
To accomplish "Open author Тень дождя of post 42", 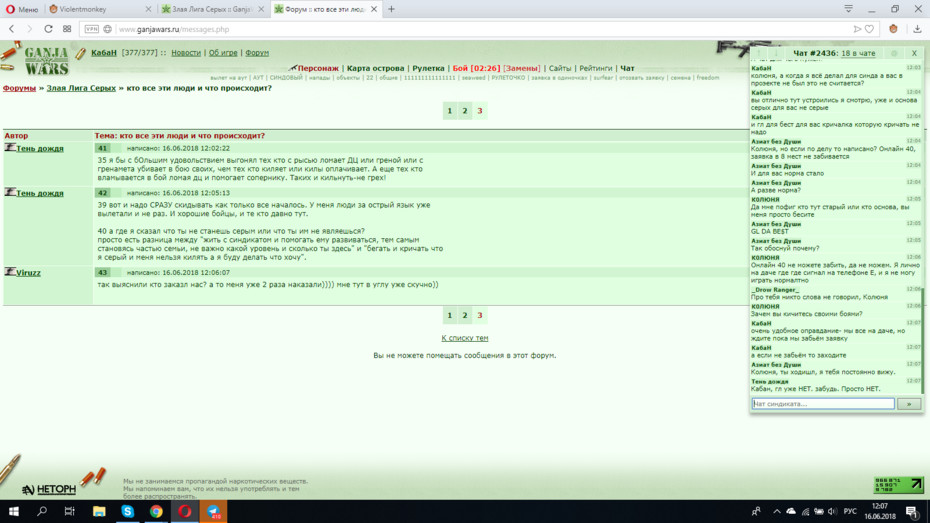I will point(40,193).
